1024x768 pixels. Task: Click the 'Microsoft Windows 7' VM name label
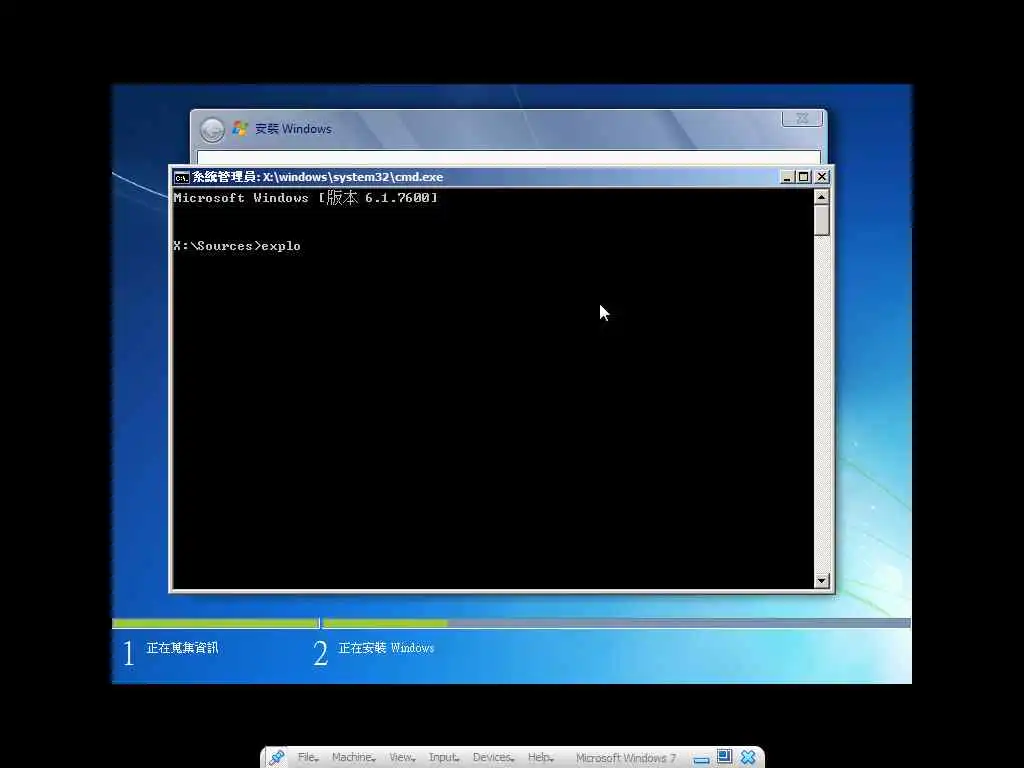click(x=626, y=758)
